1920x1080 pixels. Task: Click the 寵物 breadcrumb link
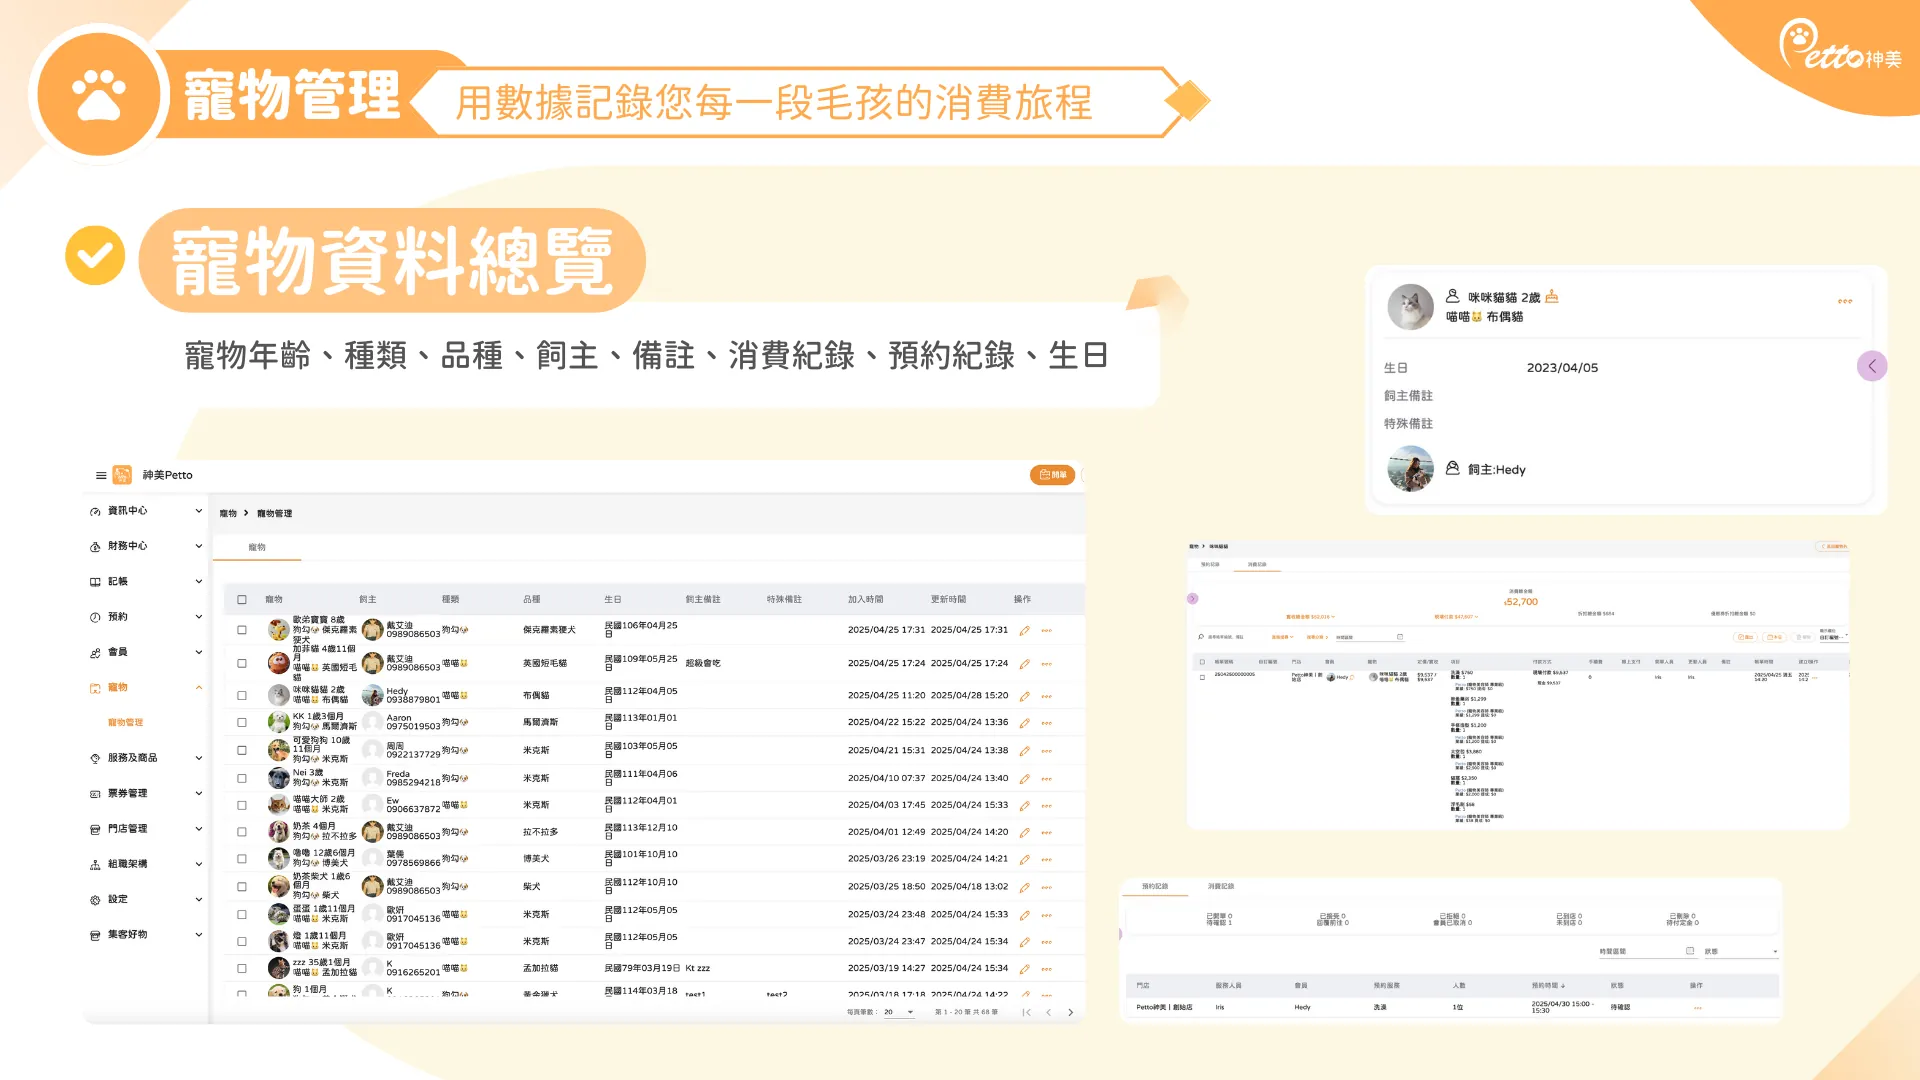point(228,514)
